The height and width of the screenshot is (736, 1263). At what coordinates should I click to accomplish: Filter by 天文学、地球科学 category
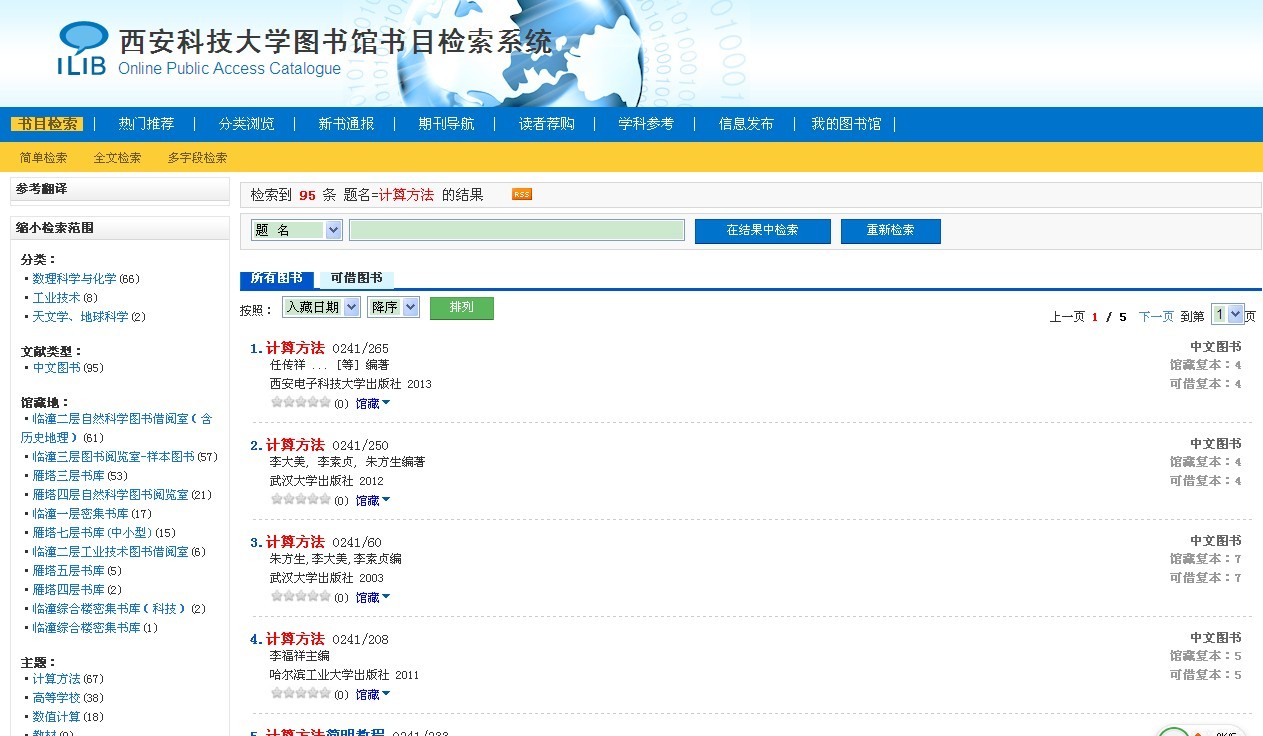(80, 317)
